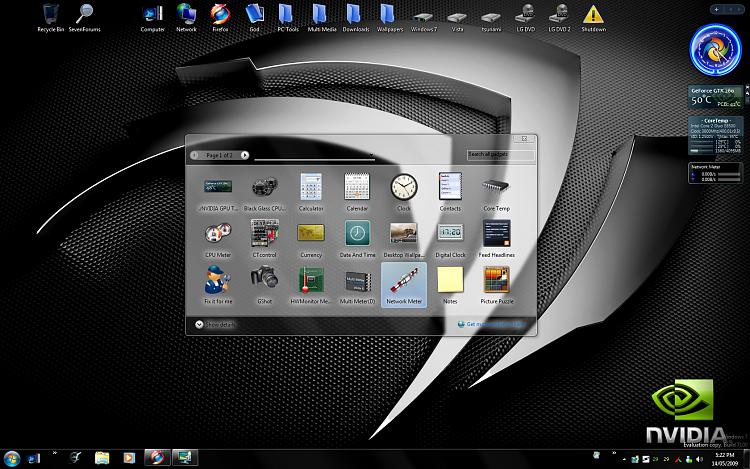This screenshot has height=469, width=750.
Task: Open the Computer desktop icon
Action: [x=153, y=18]
